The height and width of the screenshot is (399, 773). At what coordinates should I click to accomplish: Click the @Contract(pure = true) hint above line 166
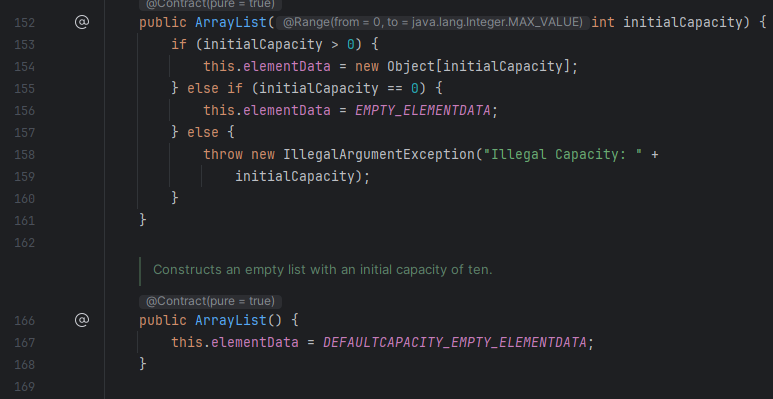pyautogui.click(x=211, y=301)
